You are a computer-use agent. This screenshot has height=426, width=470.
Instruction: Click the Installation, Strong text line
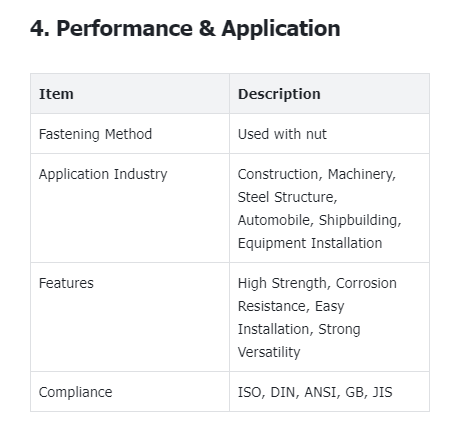pos(299,329)
